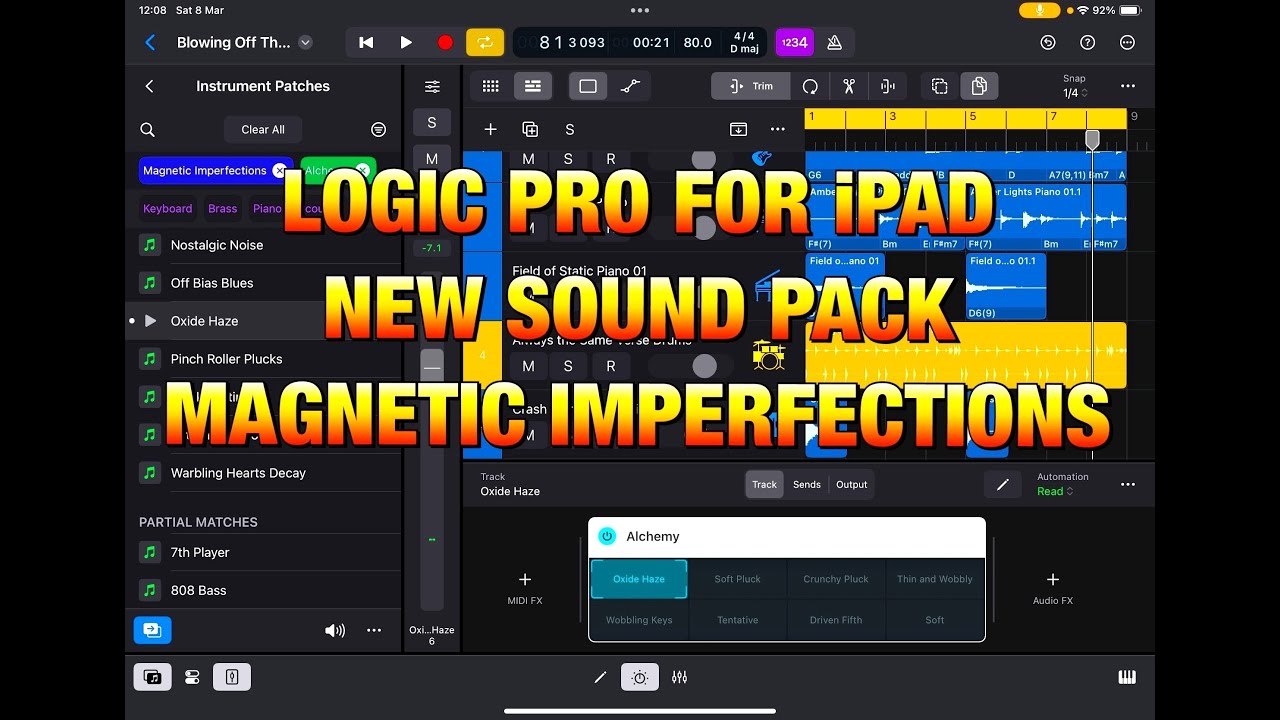This screenshot has width=1280, height=720.
Task: Duplicate track with the plus-square icon
Action: (x=531, y=129)
